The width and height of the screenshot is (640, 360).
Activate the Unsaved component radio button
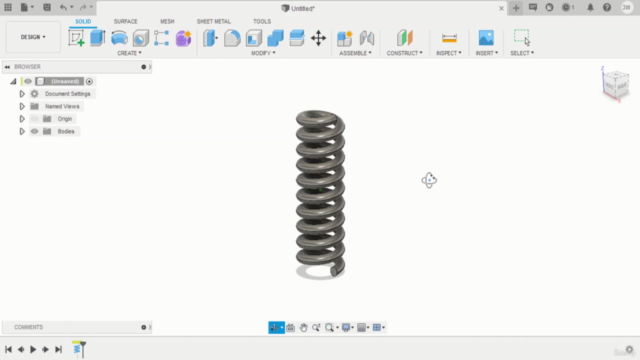89,81
